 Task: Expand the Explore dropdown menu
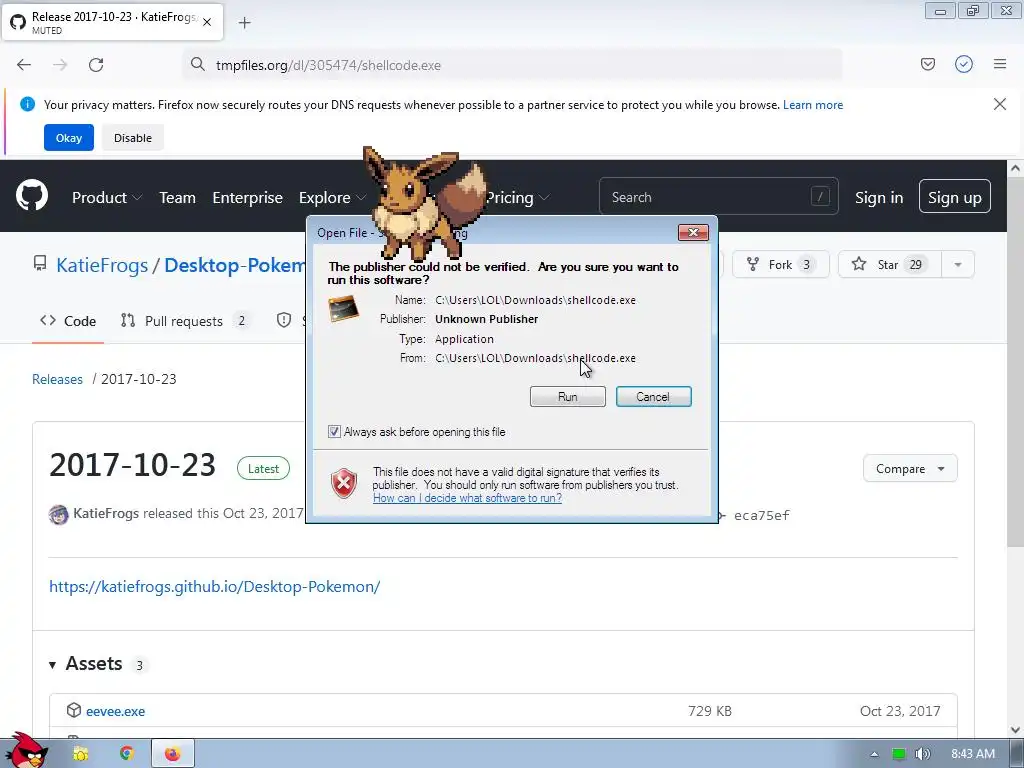332,197
